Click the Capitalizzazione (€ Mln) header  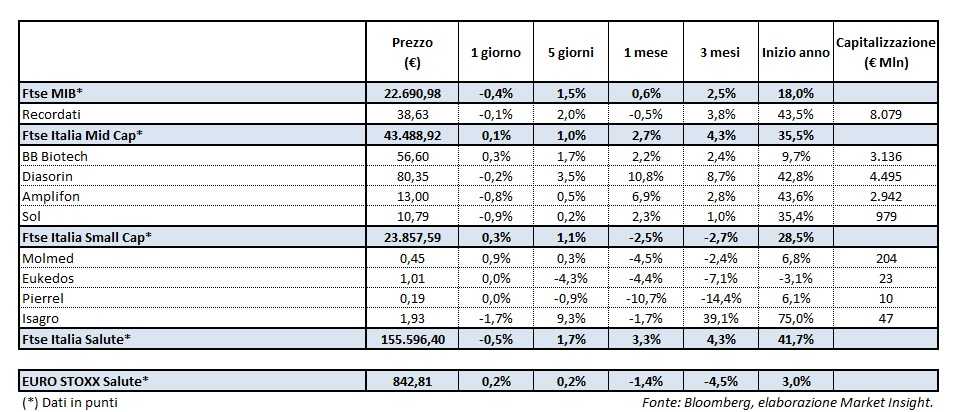click(885, 52)
